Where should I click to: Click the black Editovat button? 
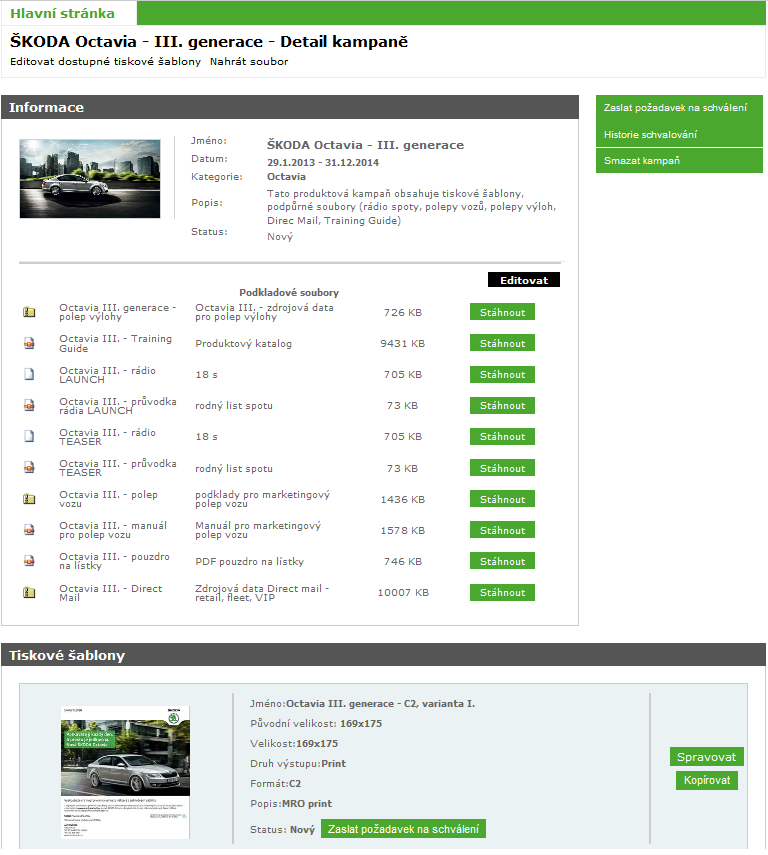(524, 280)
